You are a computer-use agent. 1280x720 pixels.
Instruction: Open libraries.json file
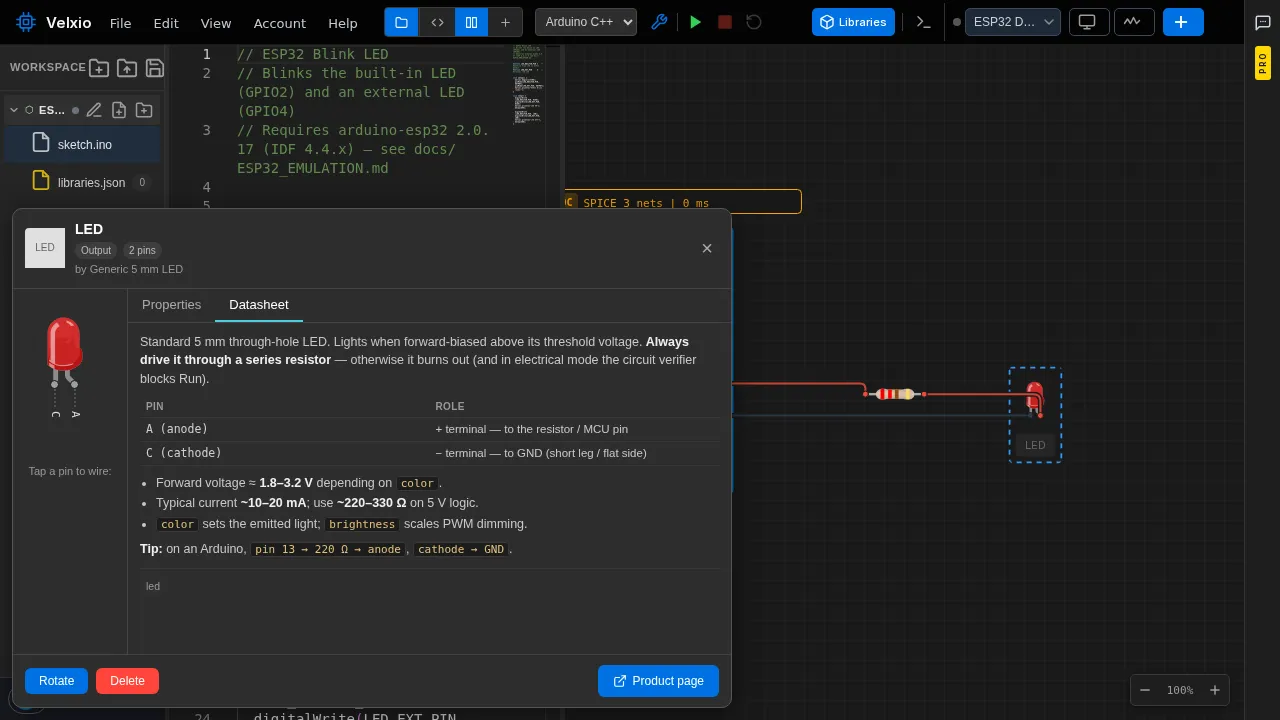82,182
